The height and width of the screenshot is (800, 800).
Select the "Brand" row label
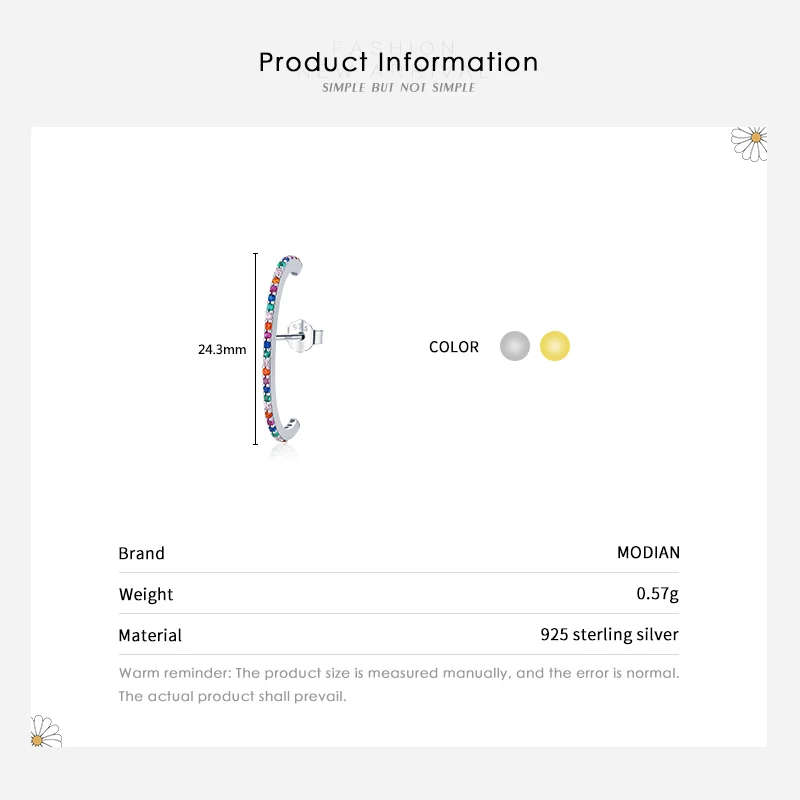click(141, 553)
